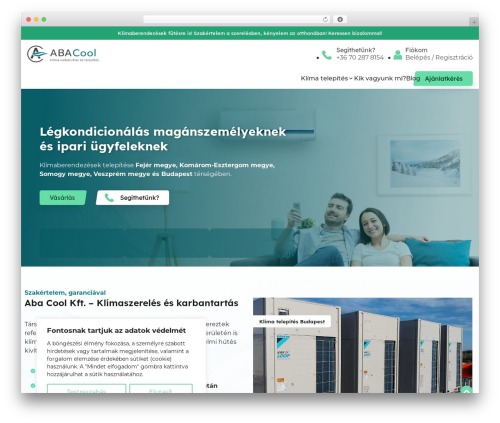Reload page via browser refresh icon
This screenshot has width=500, height=423.
tap(325, 20)
